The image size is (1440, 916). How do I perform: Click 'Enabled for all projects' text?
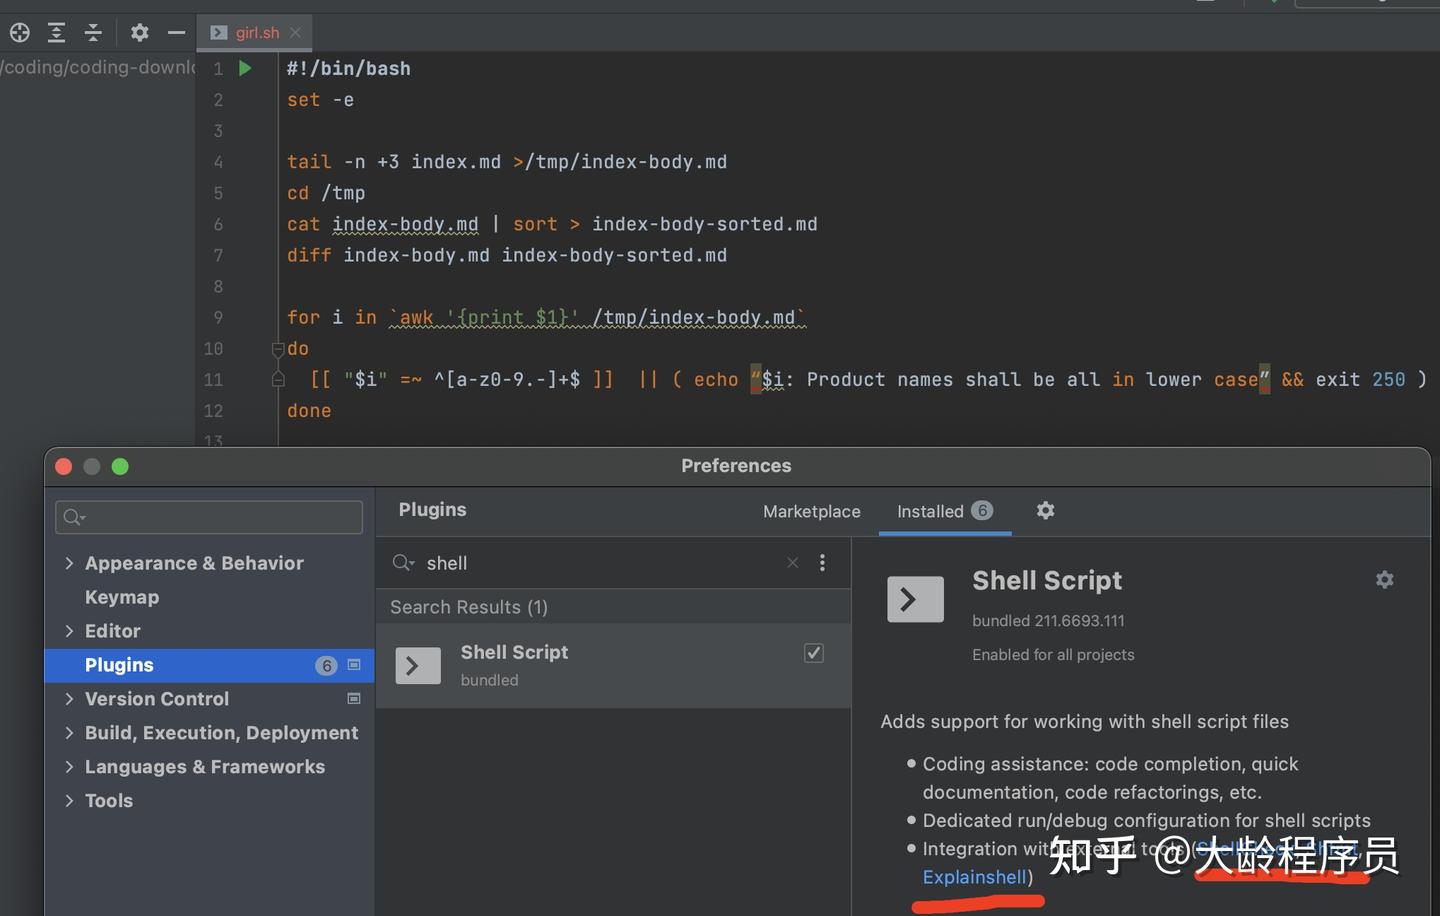click(1053, 655)
